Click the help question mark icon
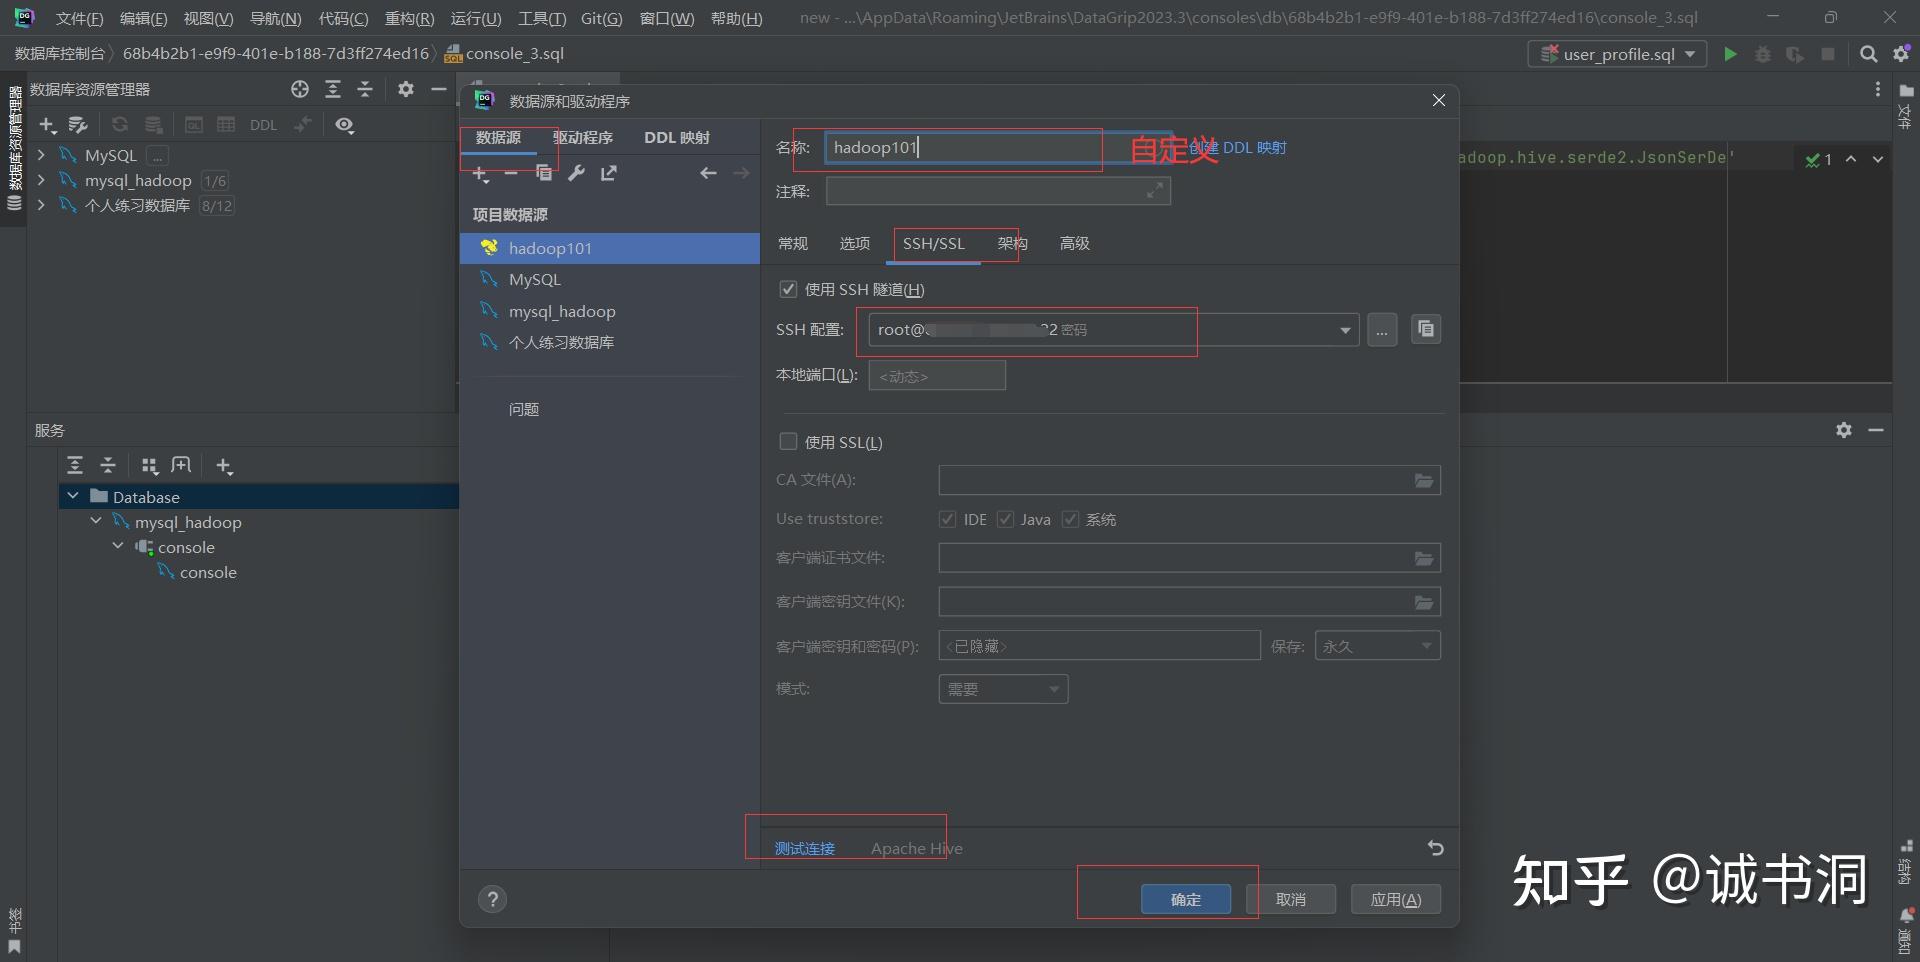Viewport: 1920px width, 962px height. tap(492, 899)
